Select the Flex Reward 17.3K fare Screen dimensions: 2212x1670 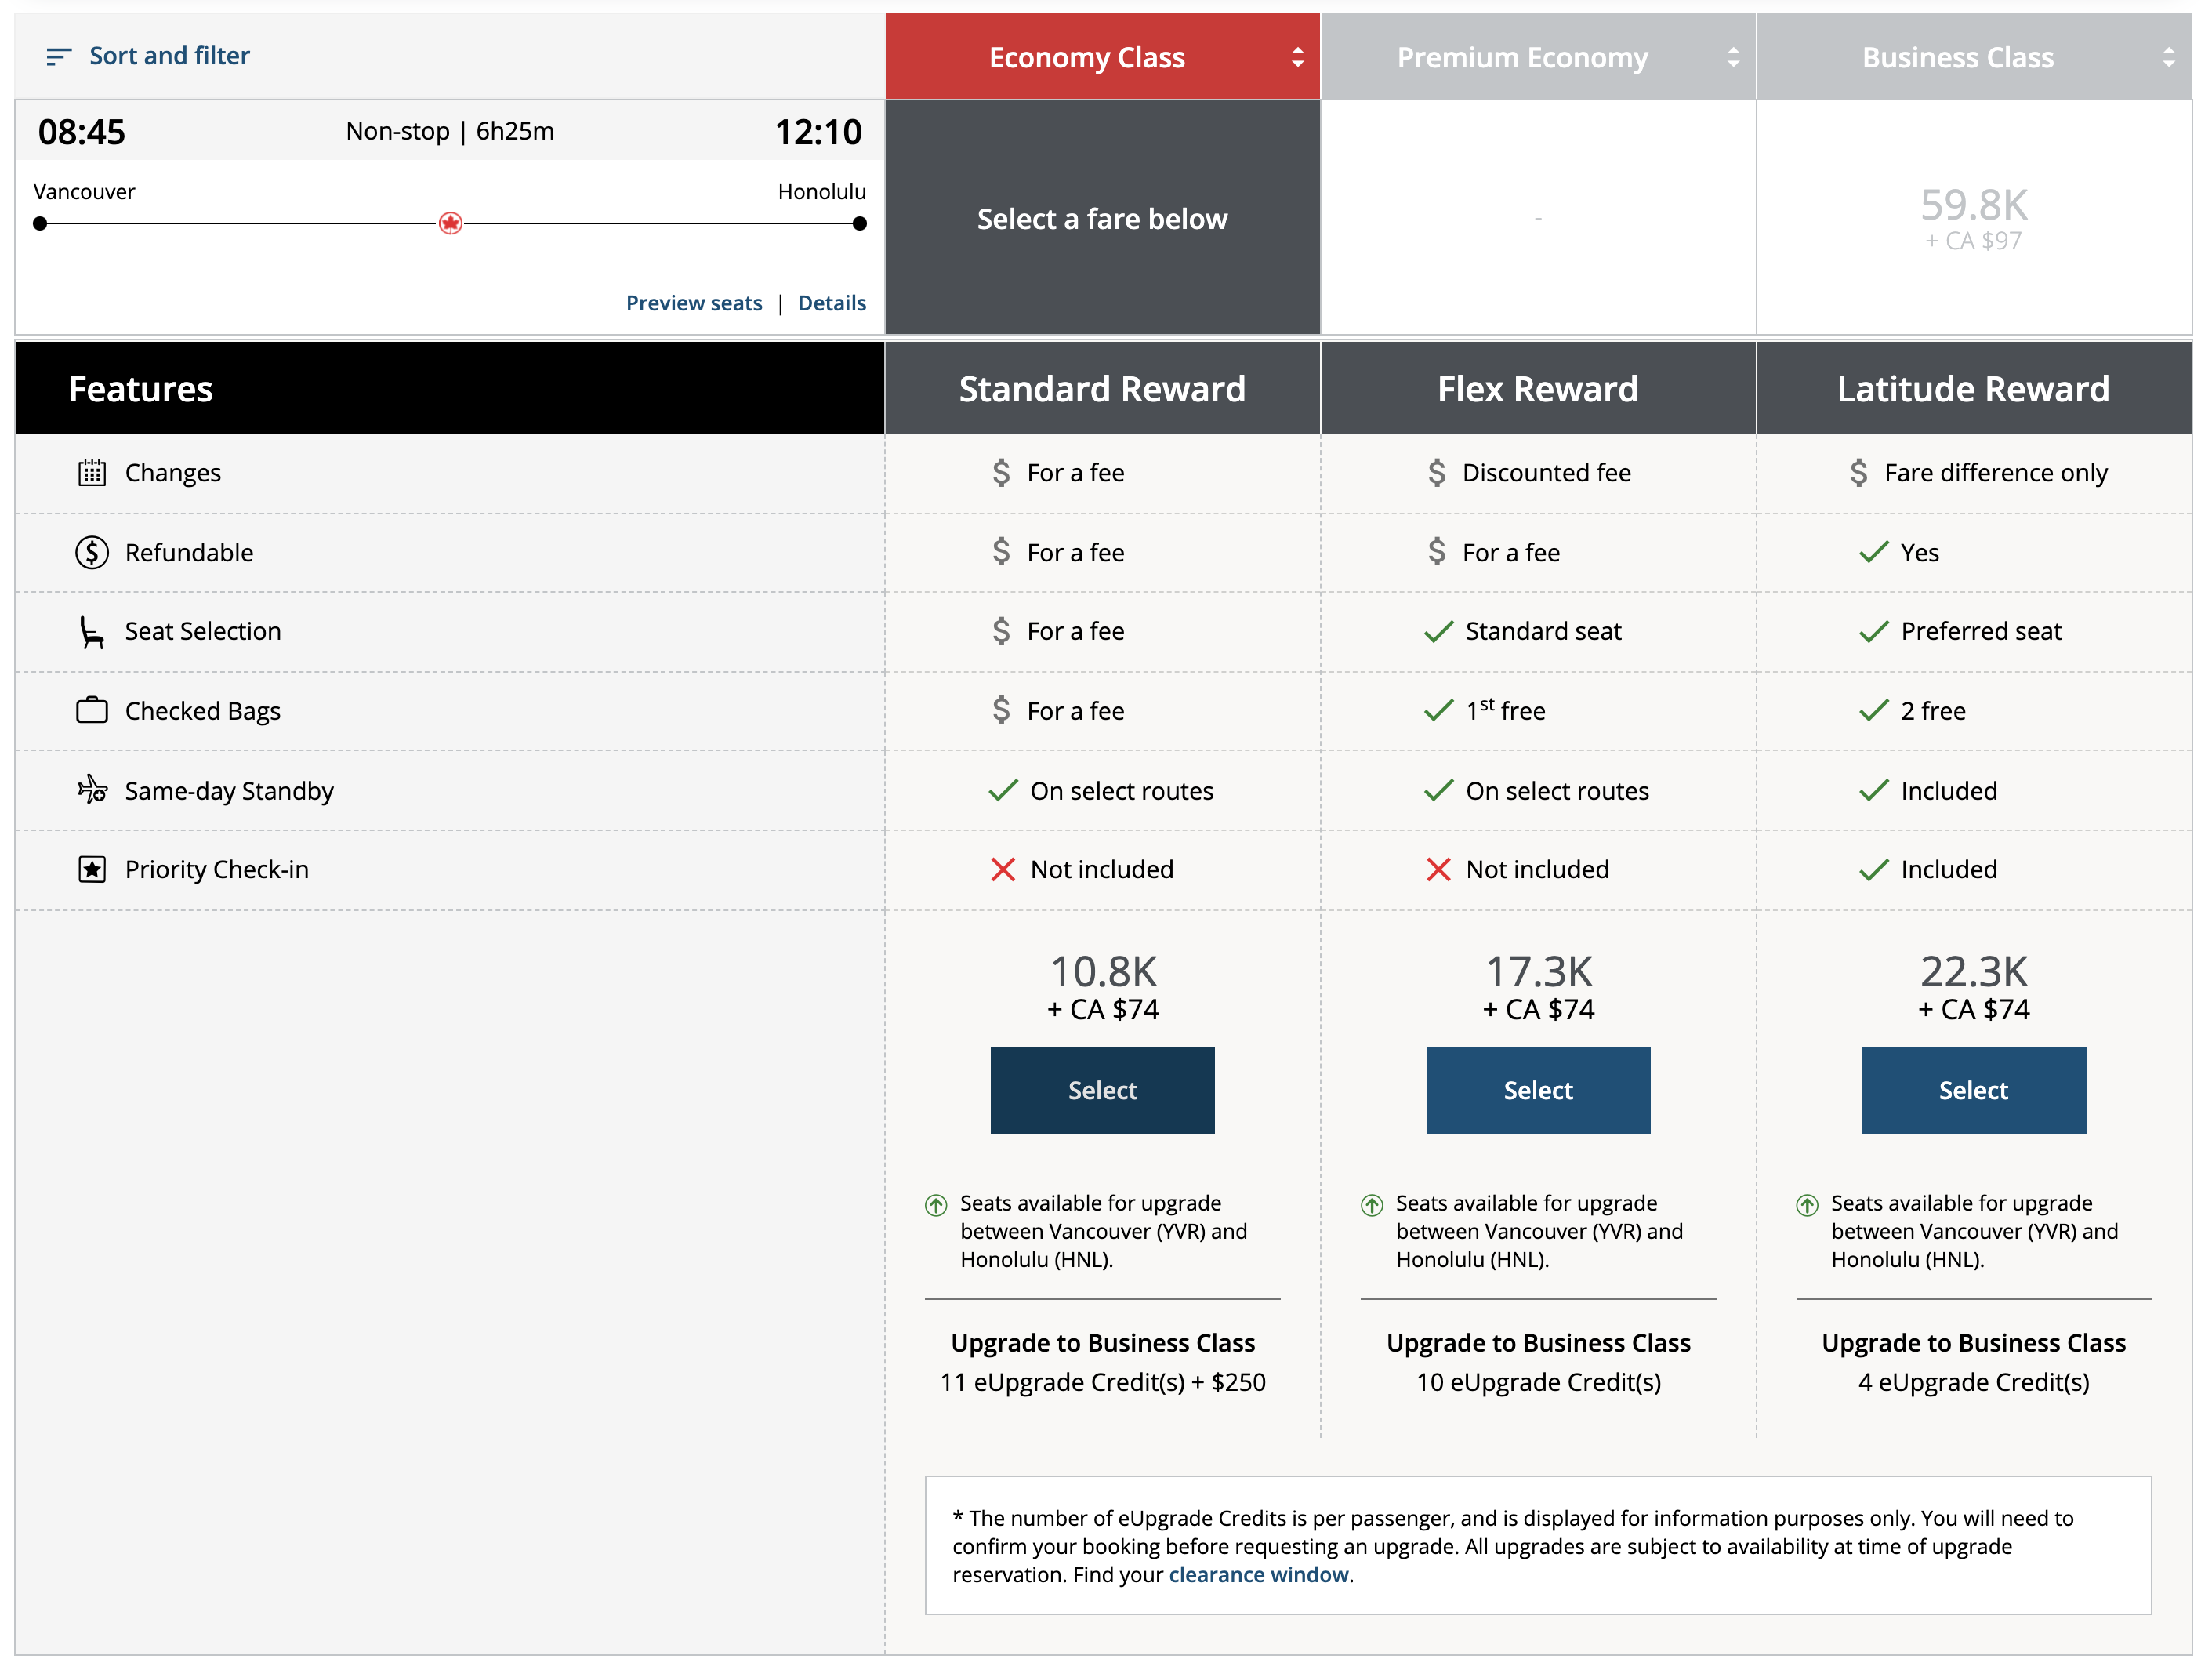pyautogui.click(x=1537, y=1090)
